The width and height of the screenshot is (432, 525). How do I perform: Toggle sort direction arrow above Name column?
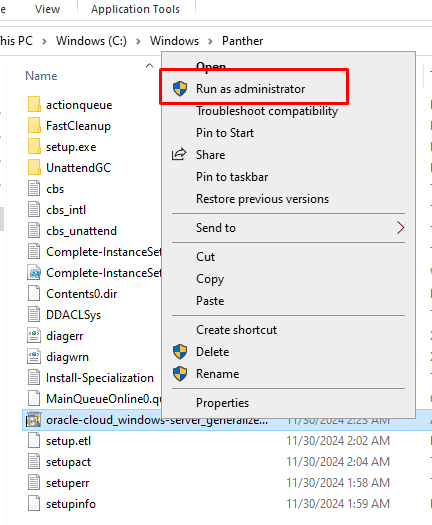tap(150, 66)
